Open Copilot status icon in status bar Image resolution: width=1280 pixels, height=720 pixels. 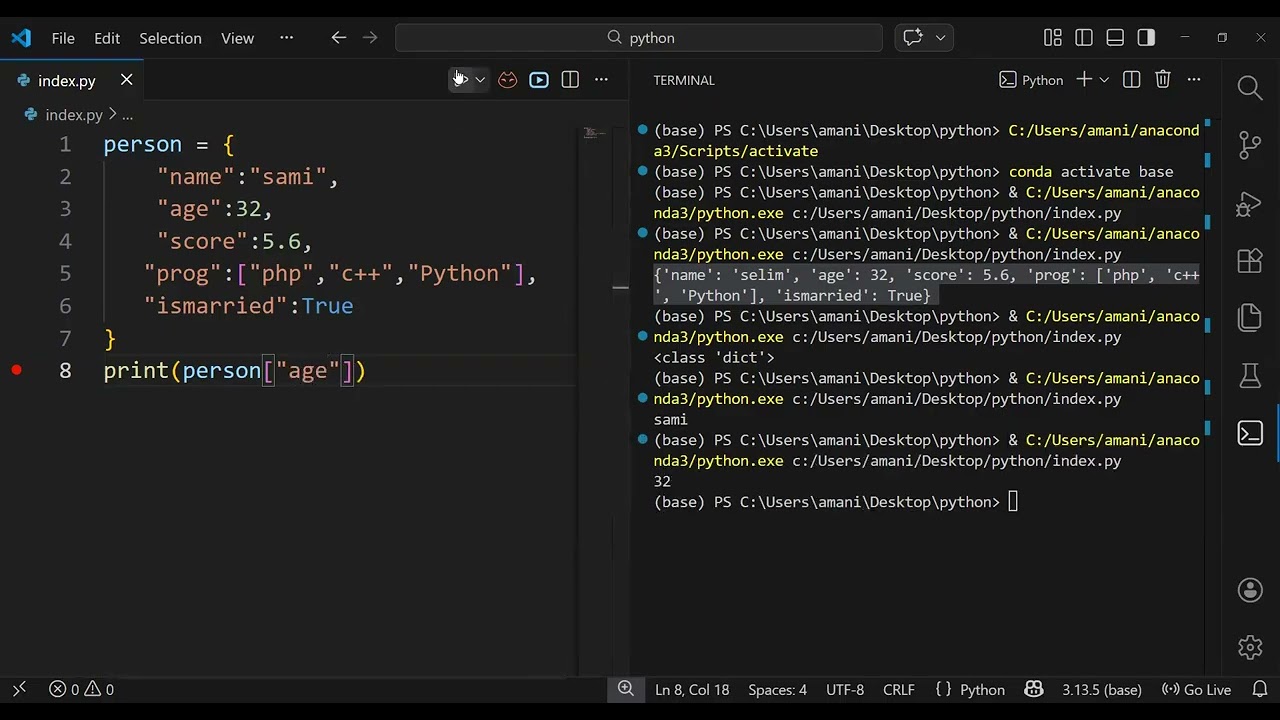point(1034,690)
